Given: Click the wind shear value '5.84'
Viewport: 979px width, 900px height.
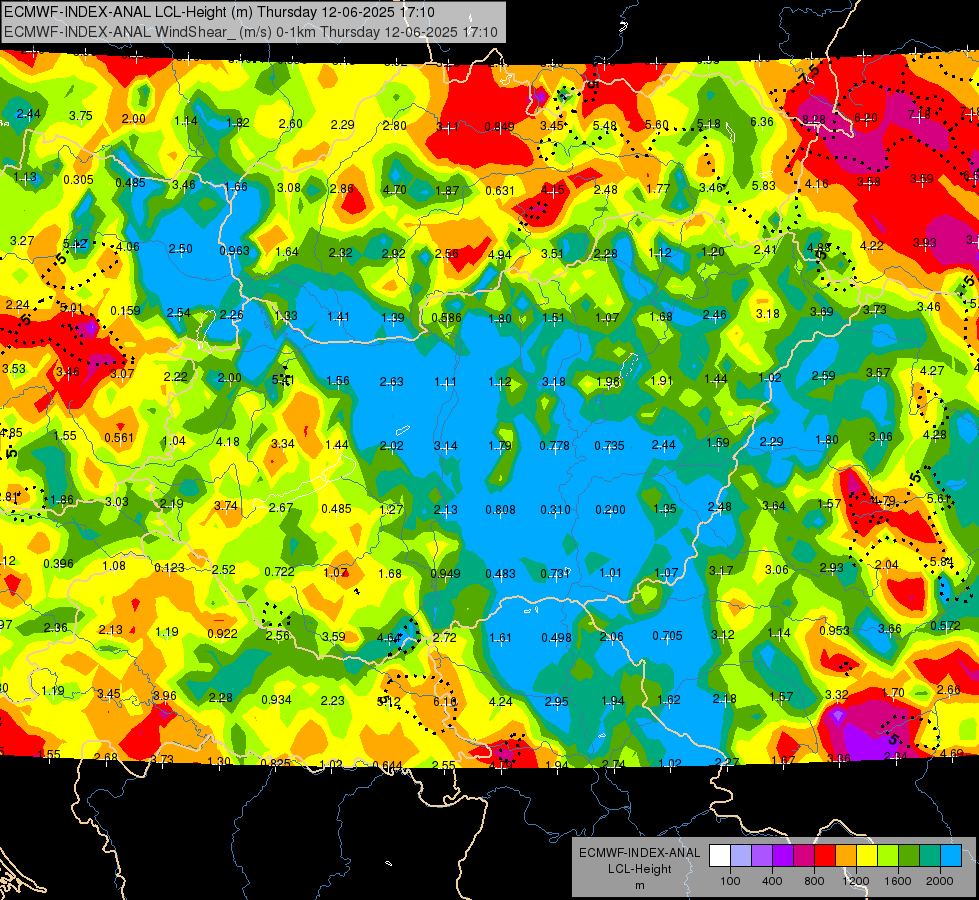Looking at the screenshot, I should tap(942, 561).
